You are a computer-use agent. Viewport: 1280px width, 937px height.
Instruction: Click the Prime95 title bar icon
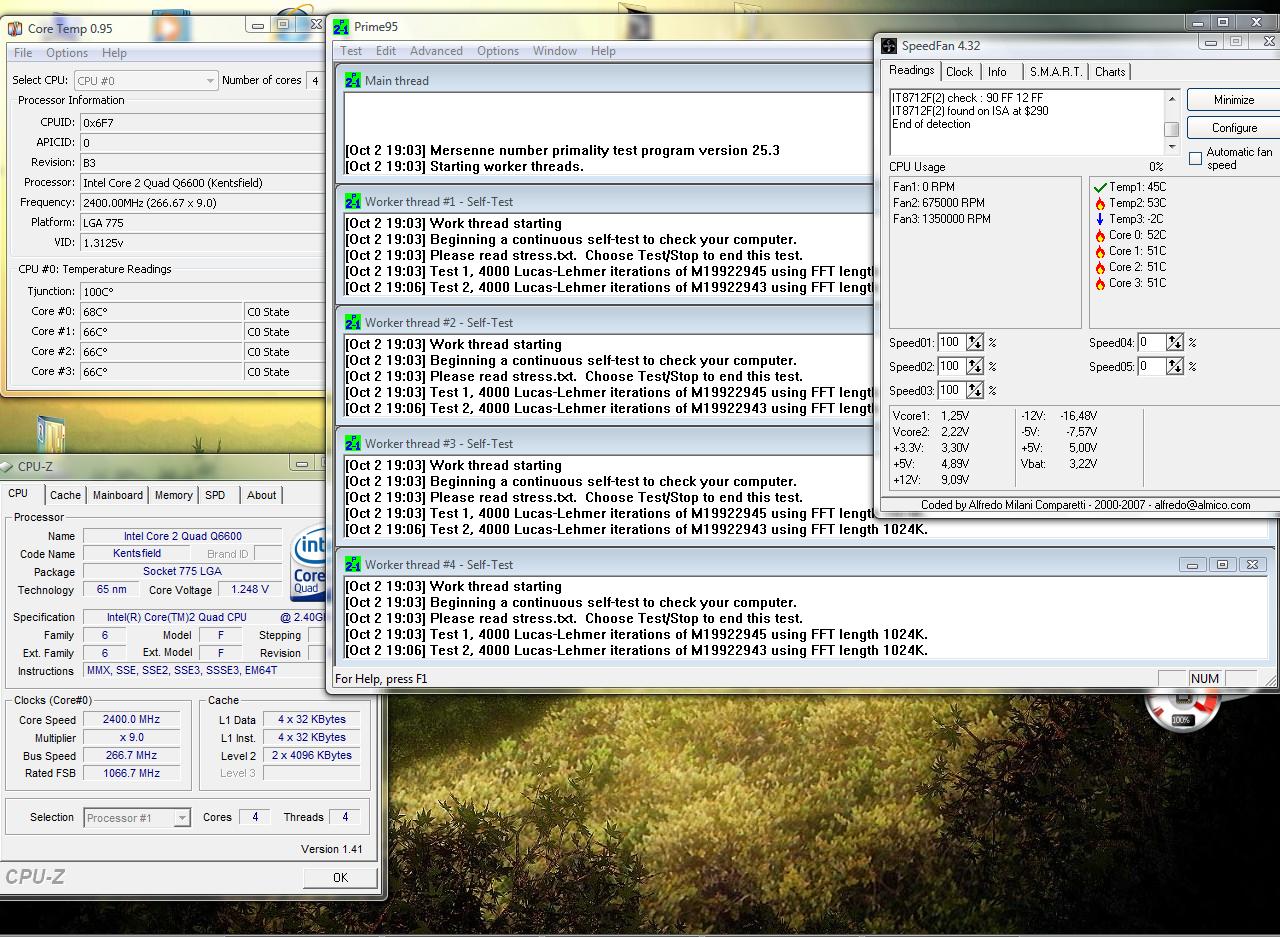point(341,27)
